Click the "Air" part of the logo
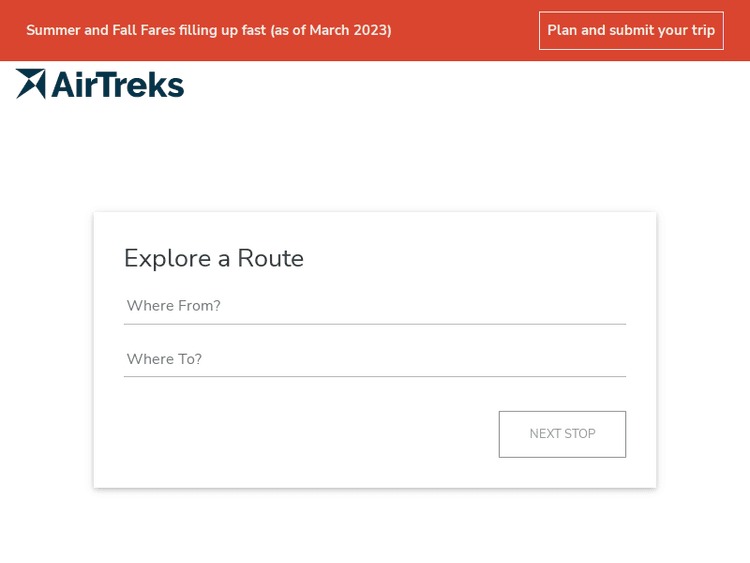This screenshot has width=750, height=563. click(74, 85)
